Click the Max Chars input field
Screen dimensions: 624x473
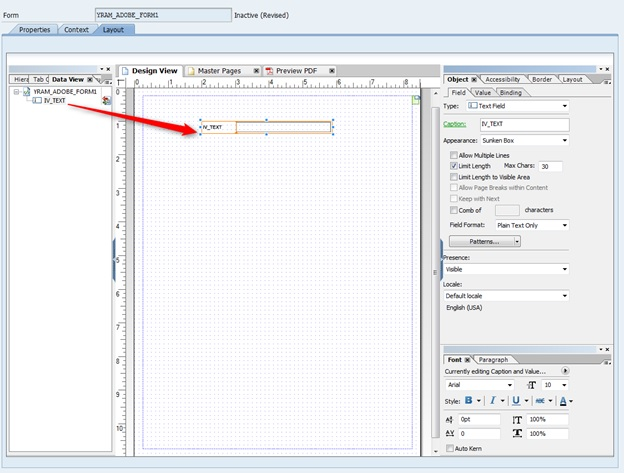tap(550, 166)
